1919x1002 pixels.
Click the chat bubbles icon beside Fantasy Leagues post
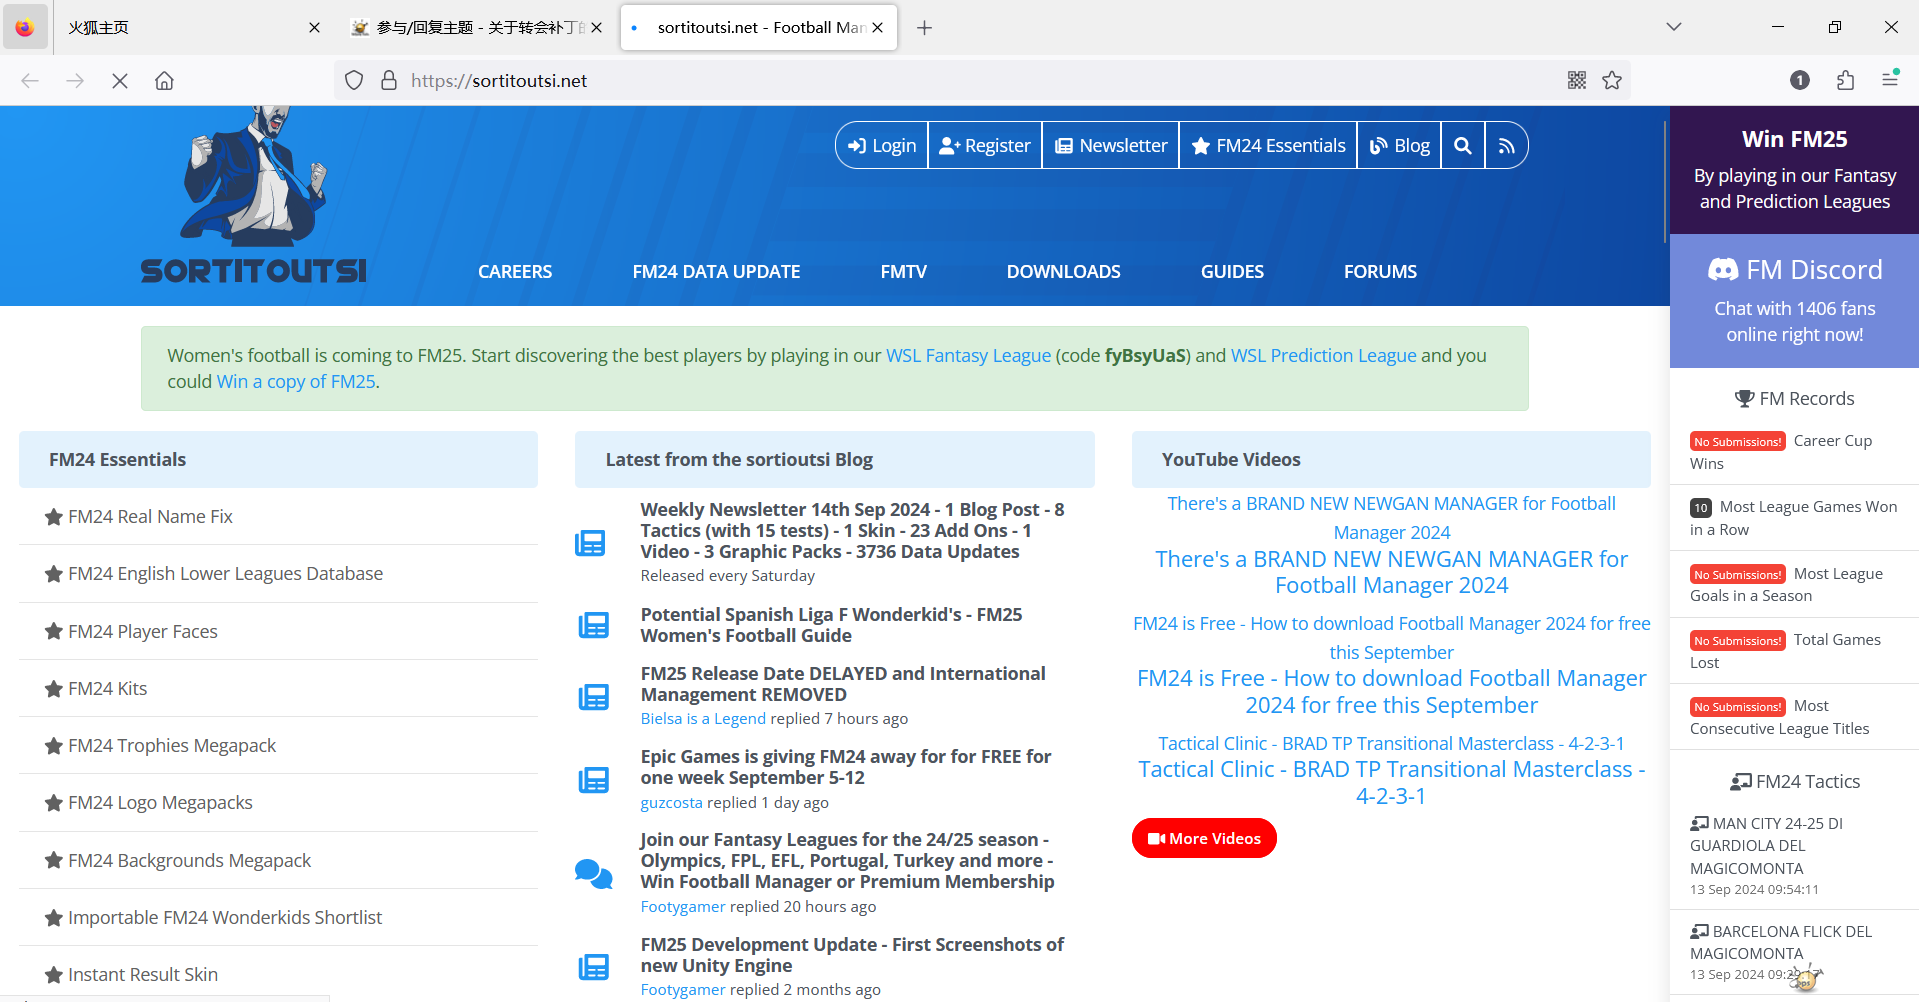pyautogui.click(x=593, y=874)
